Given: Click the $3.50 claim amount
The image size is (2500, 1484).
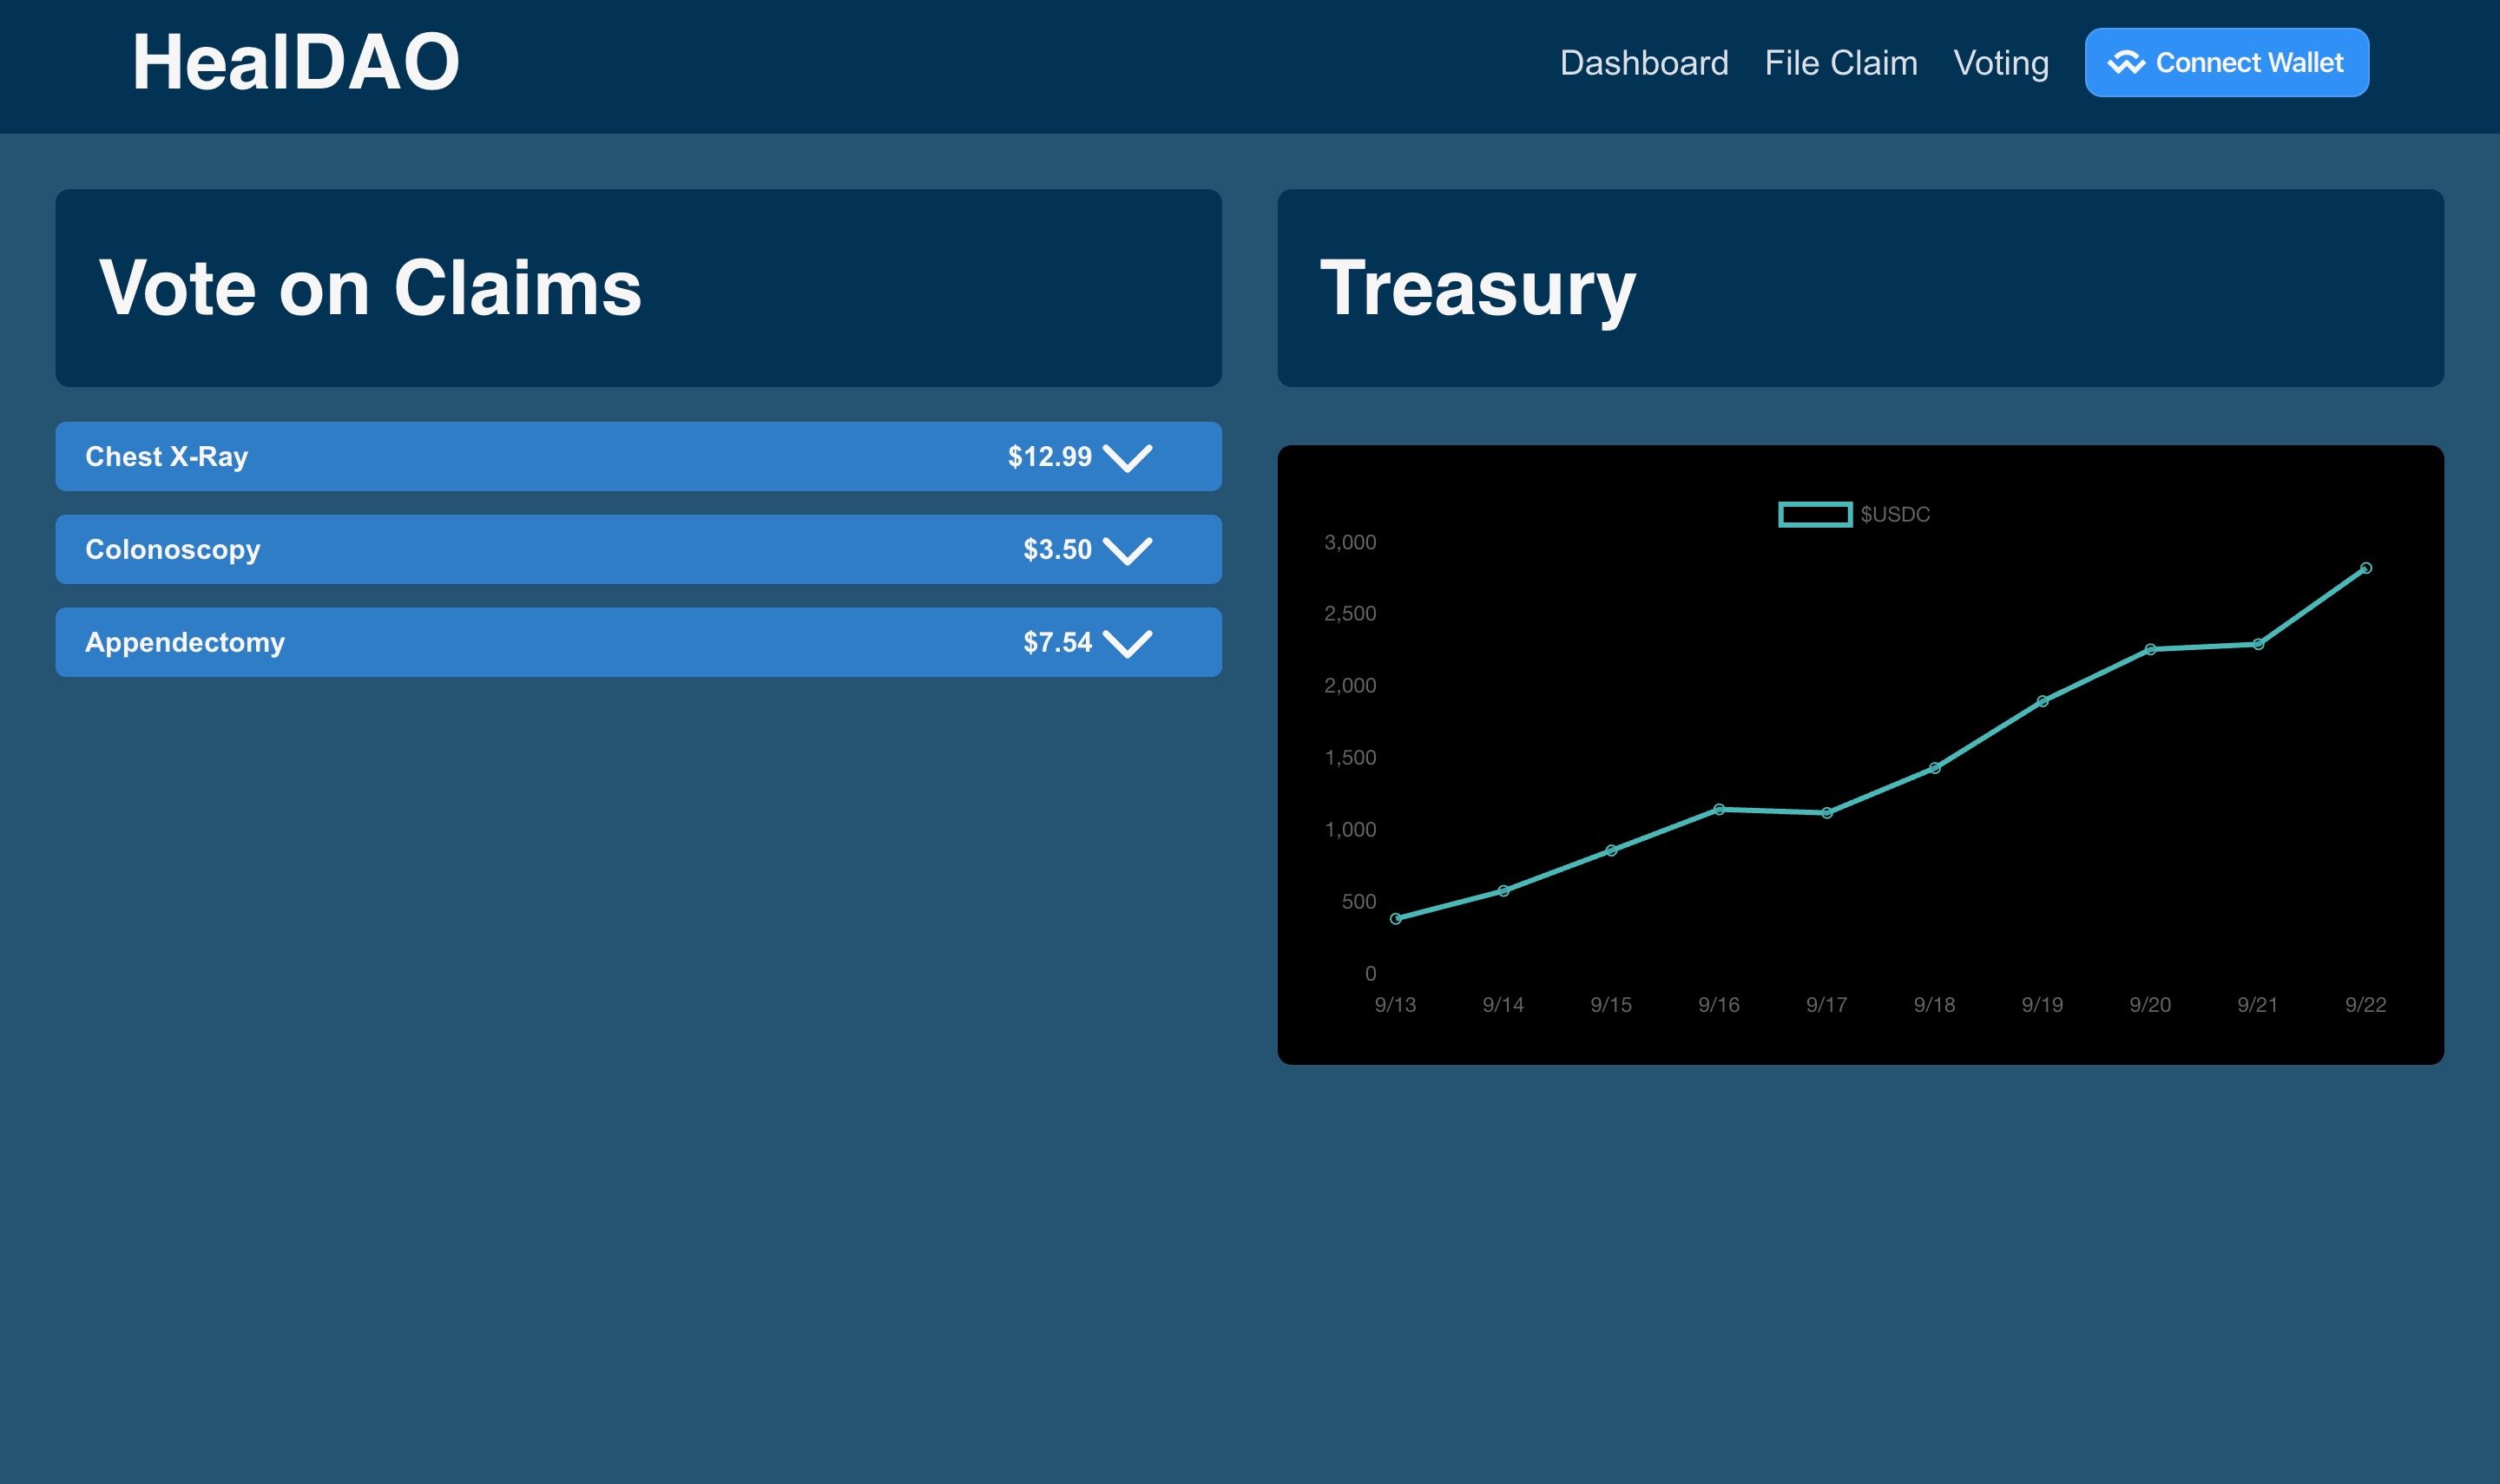Looking at the screenshot, I should tap(1058, 550).
